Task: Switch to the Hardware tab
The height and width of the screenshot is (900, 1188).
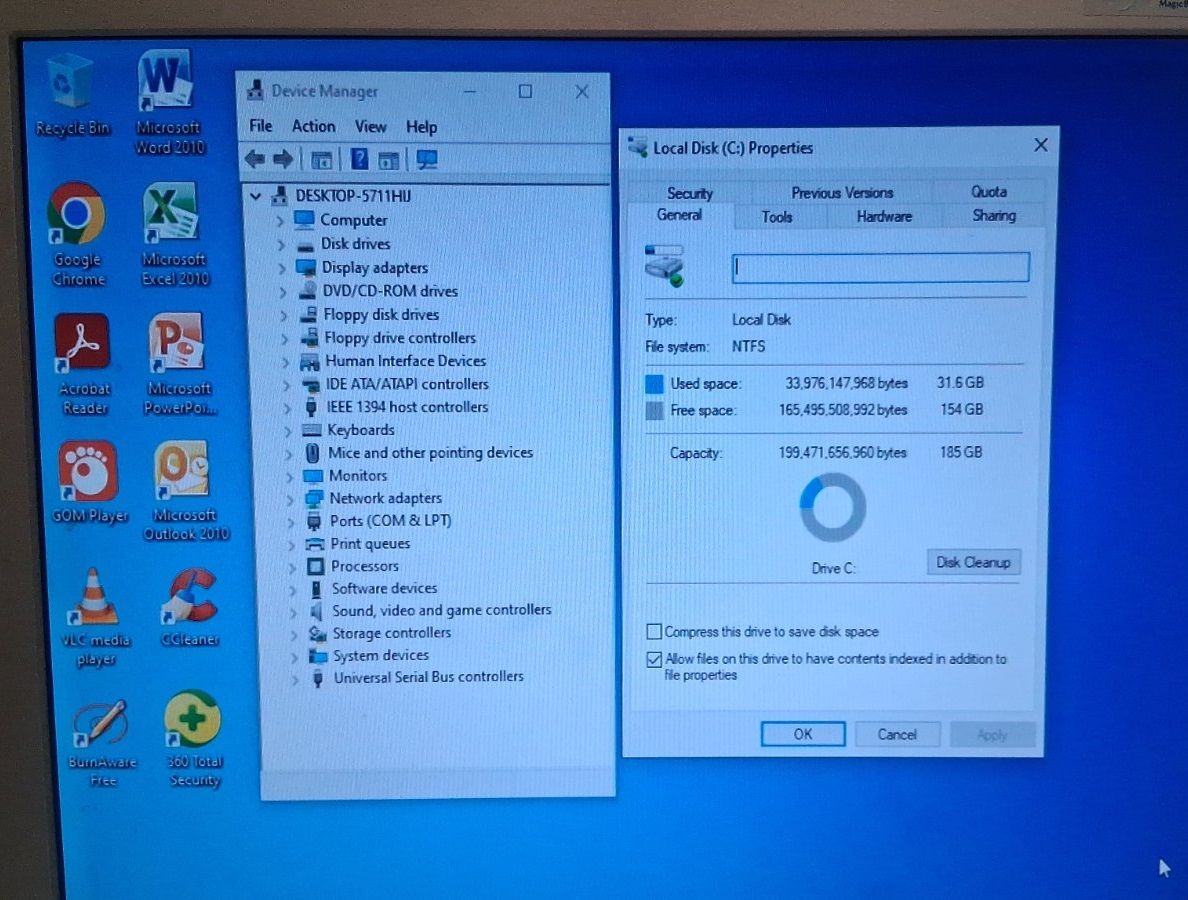Action: pos(884,216)
